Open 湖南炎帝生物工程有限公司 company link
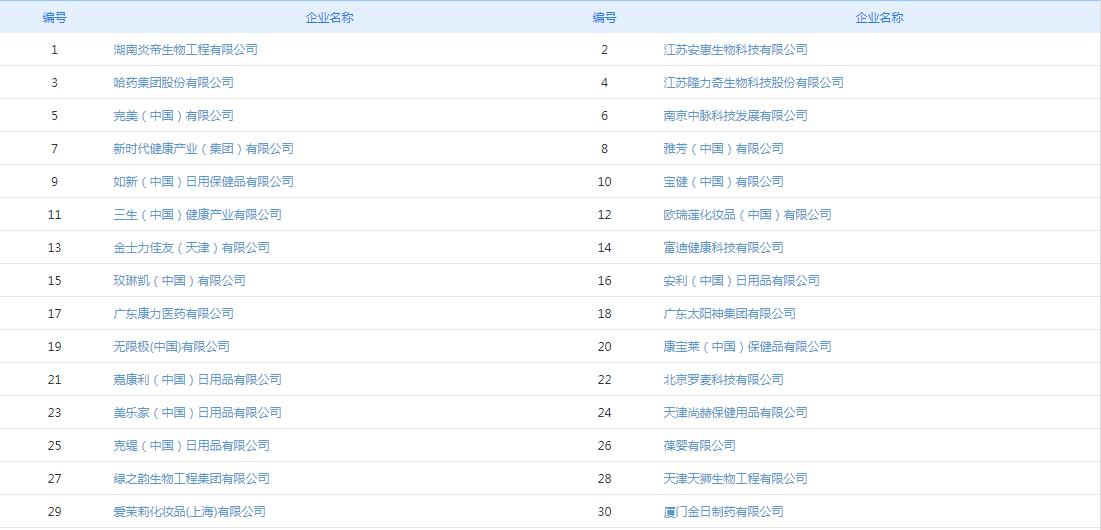Viewport: 1101px width, 530px height. (185, 50)
